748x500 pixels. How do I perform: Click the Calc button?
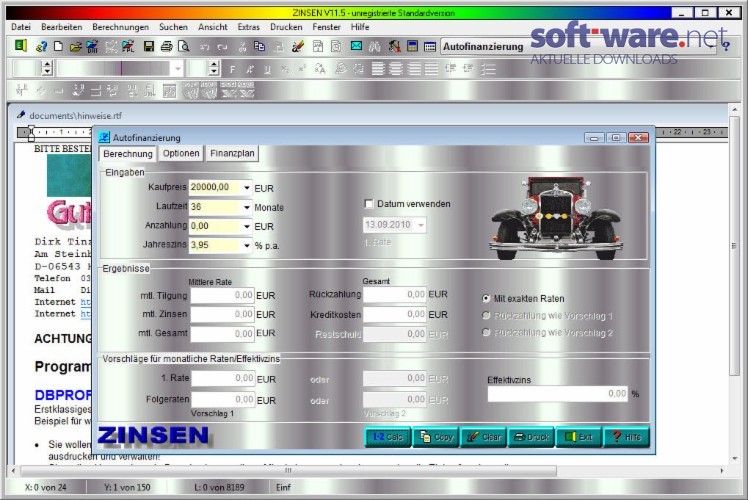pyautogui.click(x=388, y=437)
